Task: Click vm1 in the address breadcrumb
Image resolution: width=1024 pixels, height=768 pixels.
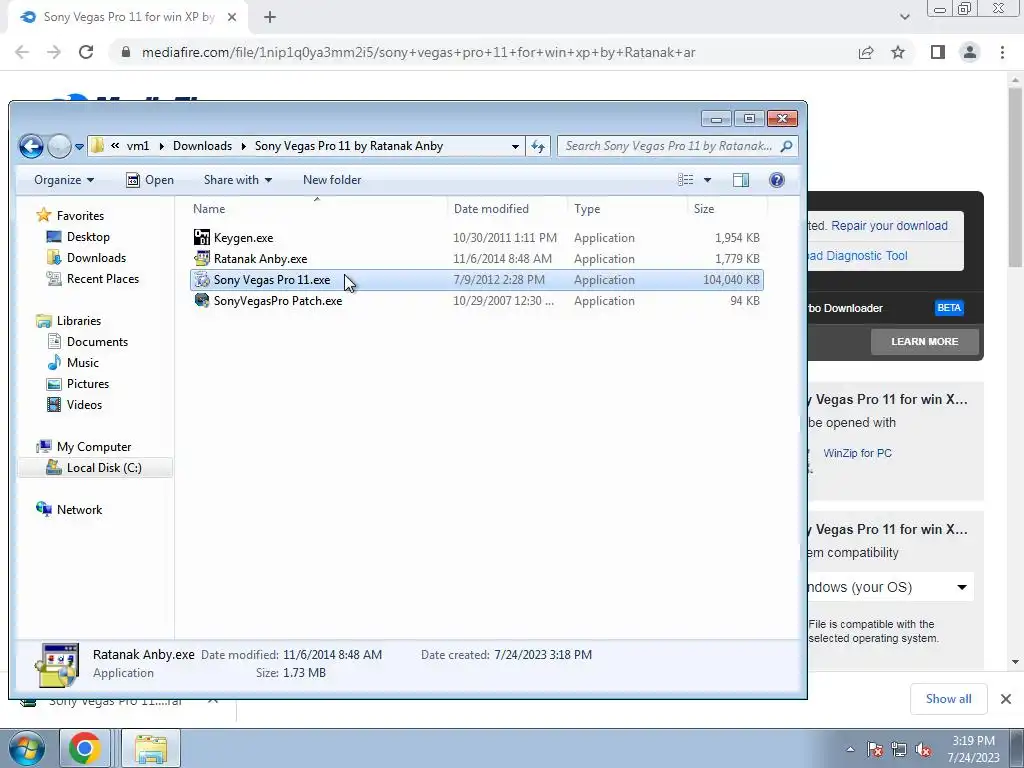Action: tap(138, 146)
